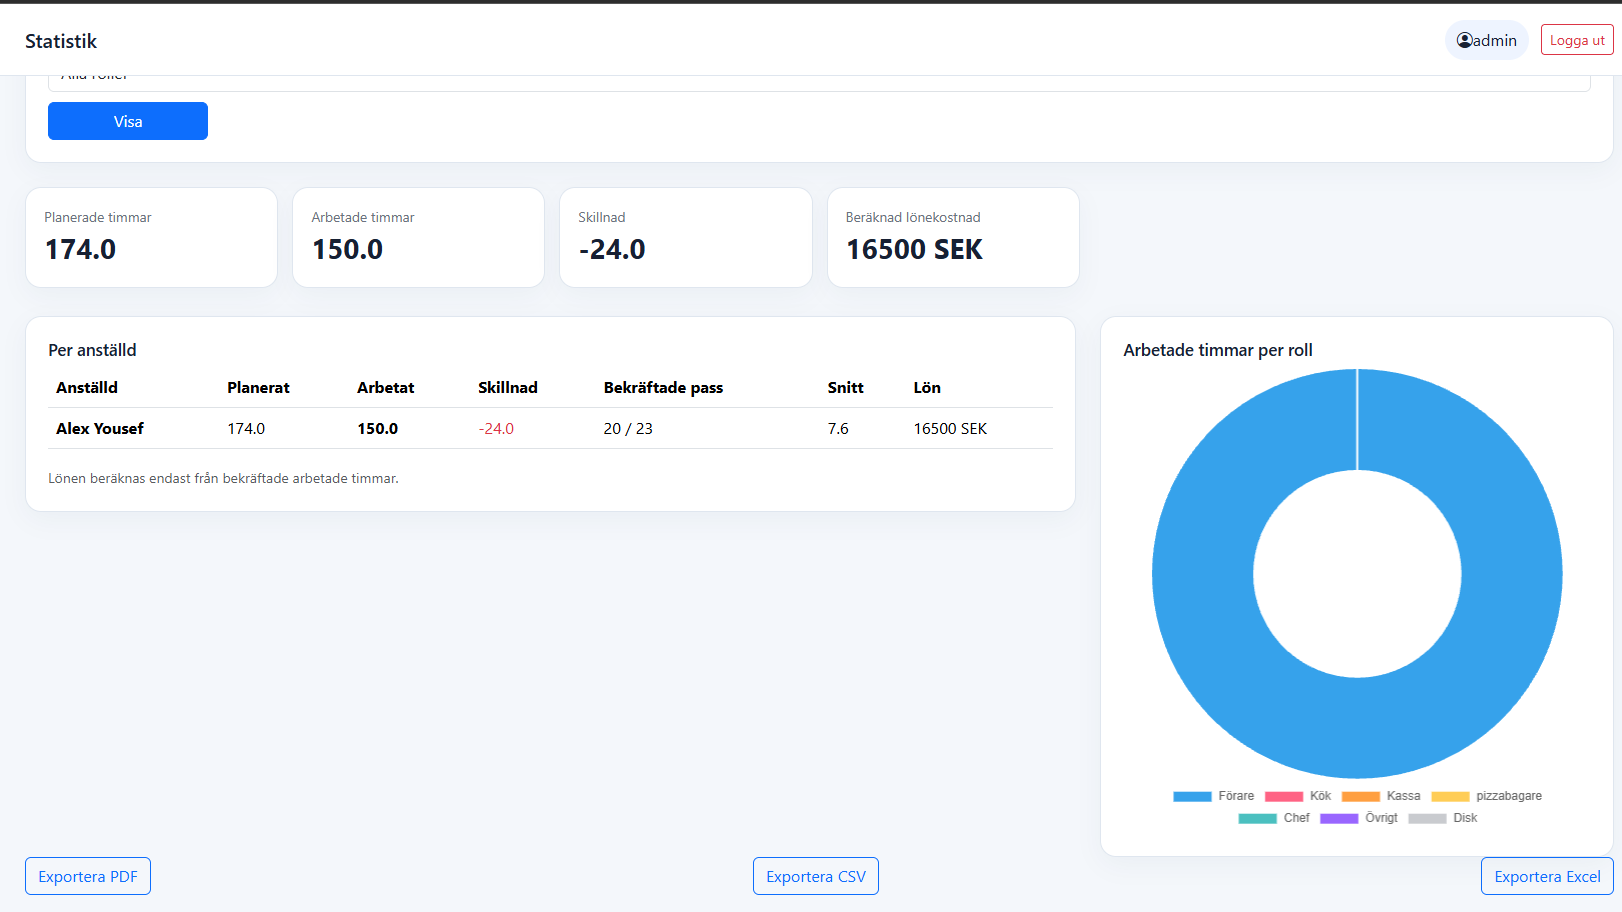Toggle the pizzabagare legend swatch
Image resolution: width=1622 pixels, height=912 pixels.
1450,797
